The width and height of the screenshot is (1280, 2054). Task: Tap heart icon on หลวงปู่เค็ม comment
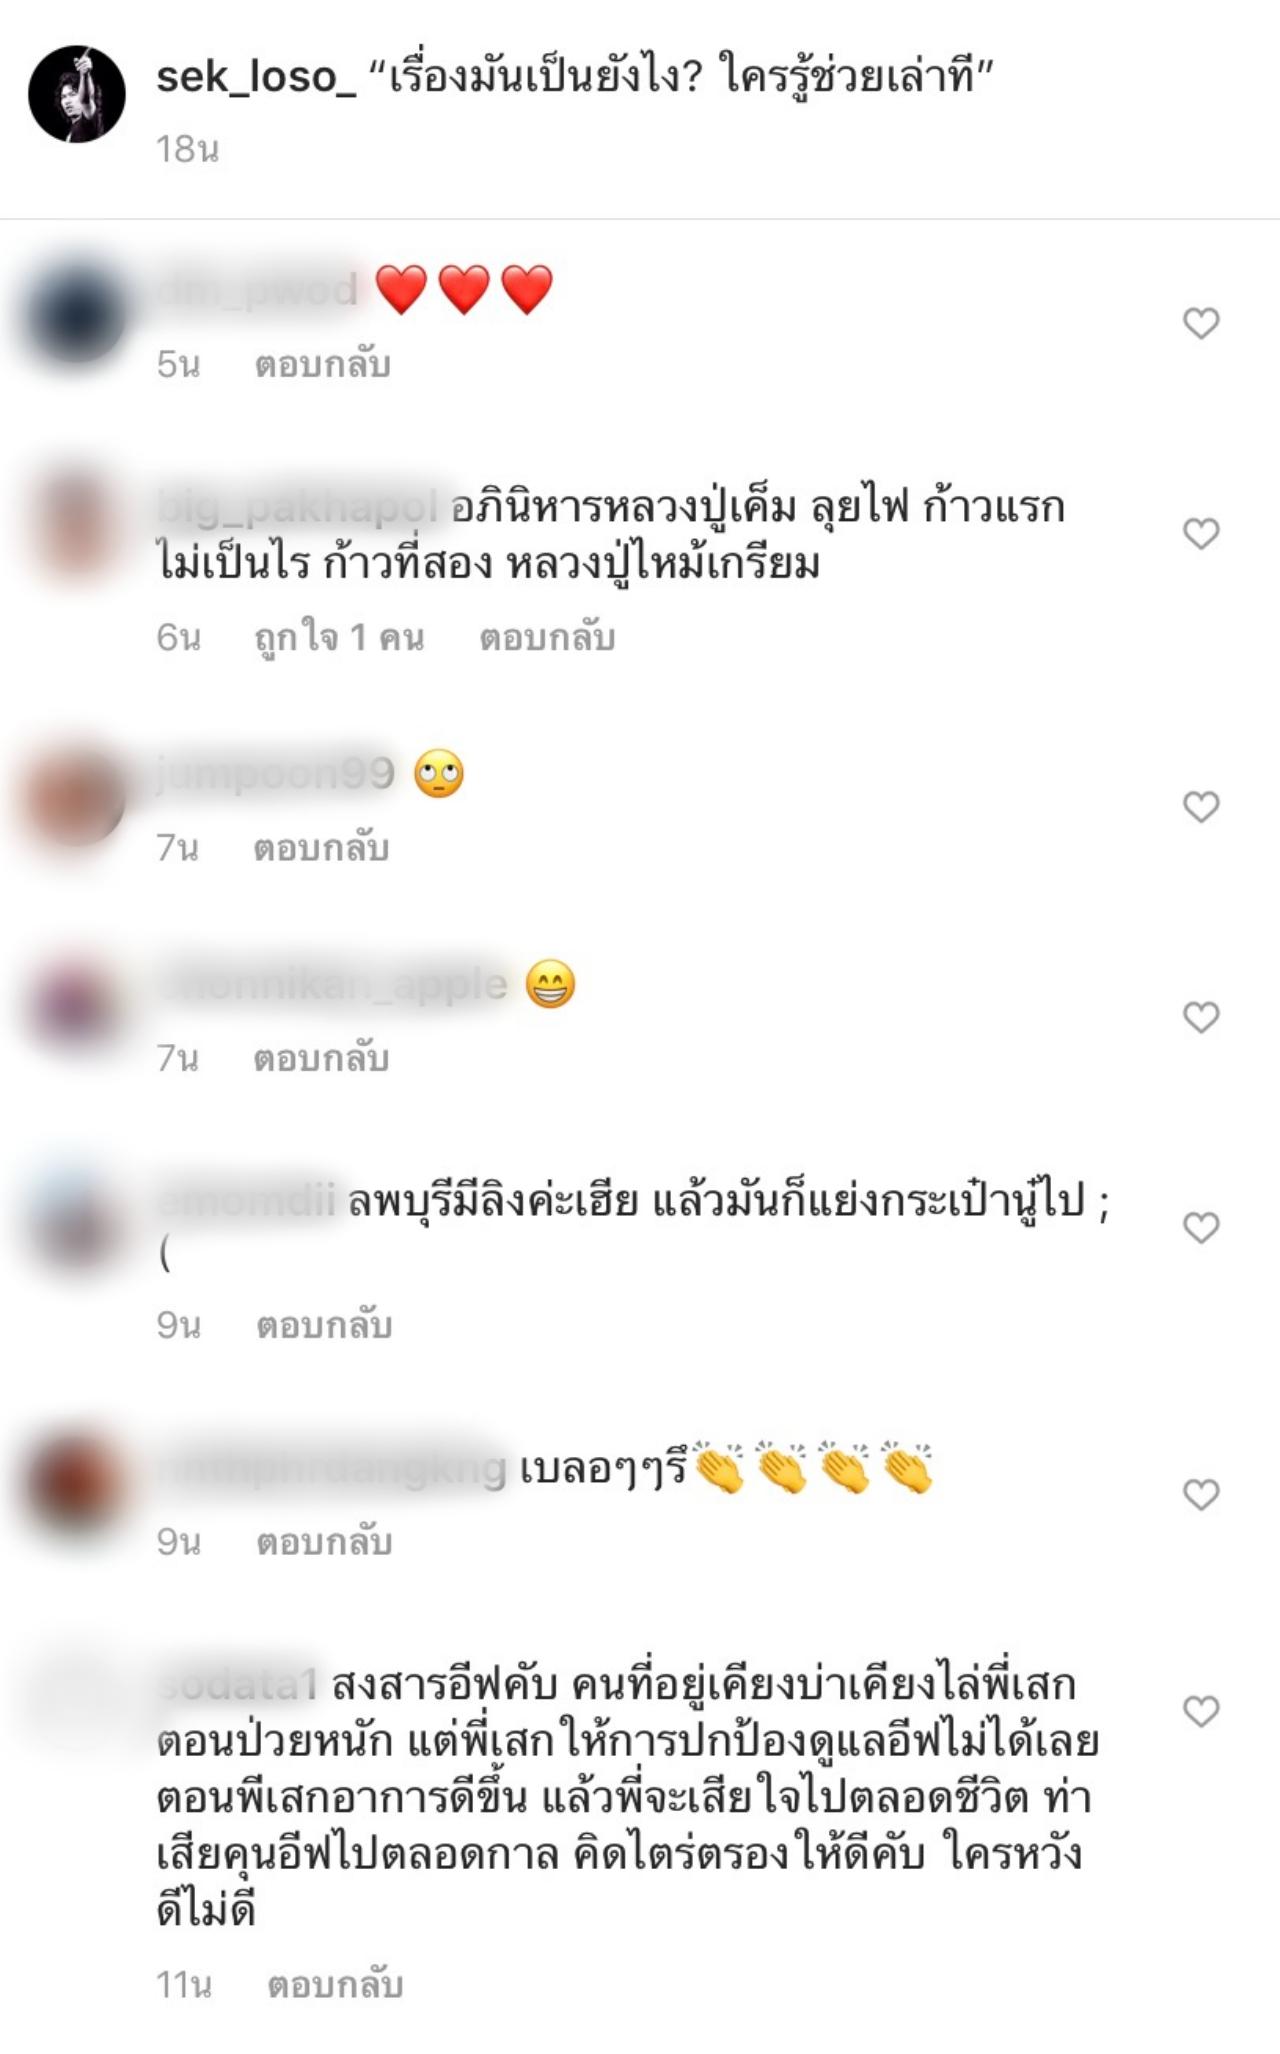pos(1201,533)
